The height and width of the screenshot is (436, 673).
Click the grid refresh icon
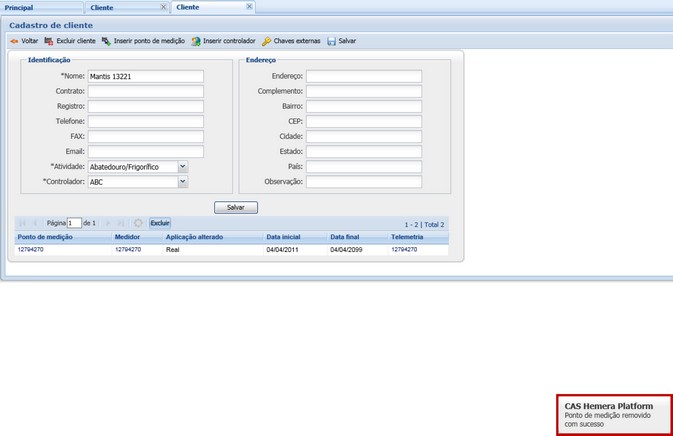click(x=138, y=223)
